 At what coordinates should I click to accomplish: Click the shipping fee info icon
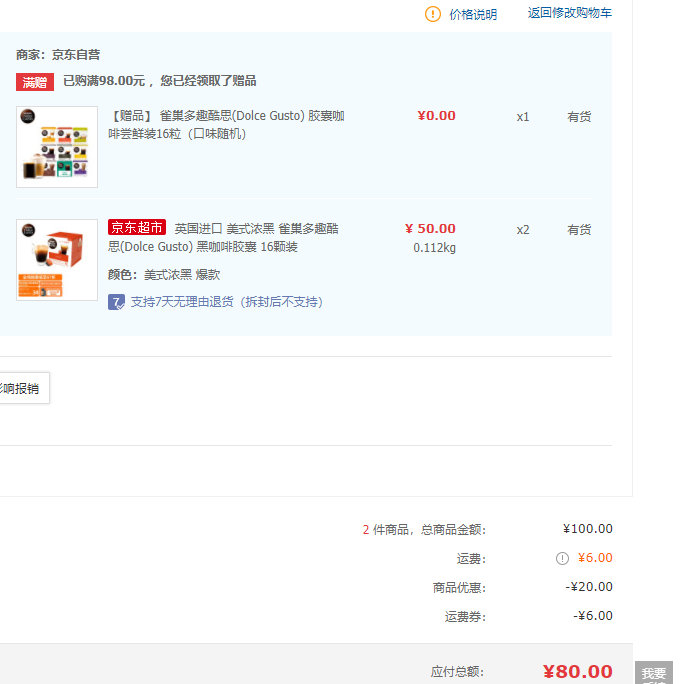click(562, 558)
